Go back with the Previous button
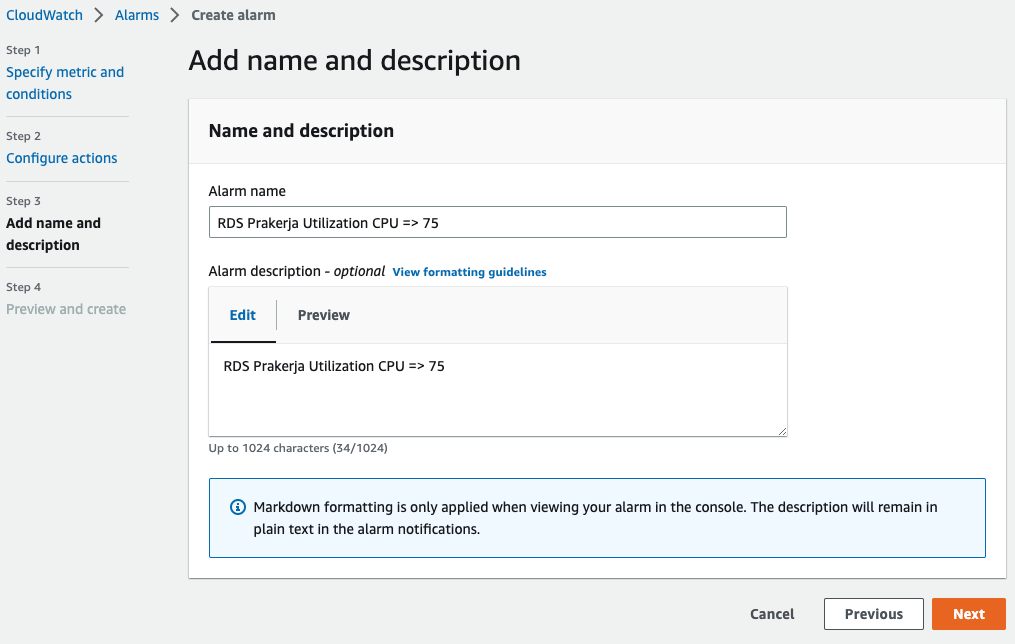1015x644 pixels. tap(873, 614)
